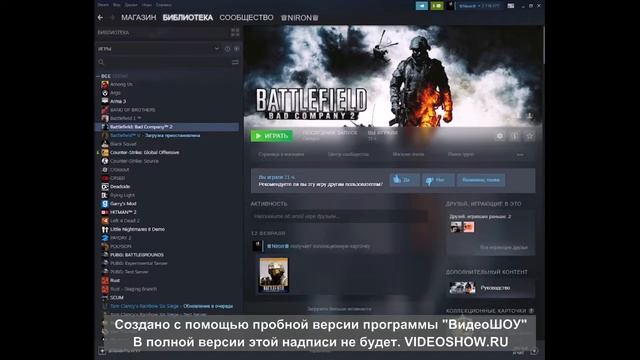Click the Garry's Mod game icon
The image size is (640, 360).
105,204
